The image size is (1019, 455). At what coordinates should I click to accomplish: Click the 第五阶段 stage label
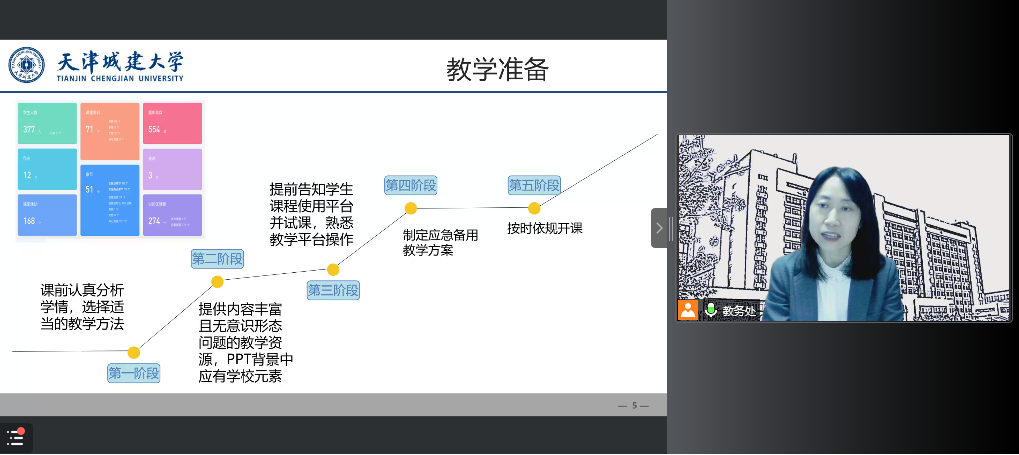534,185
